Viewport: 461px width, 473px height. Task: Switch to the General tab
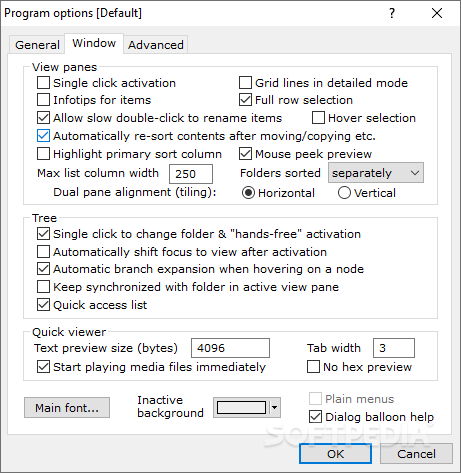(37, 45)
